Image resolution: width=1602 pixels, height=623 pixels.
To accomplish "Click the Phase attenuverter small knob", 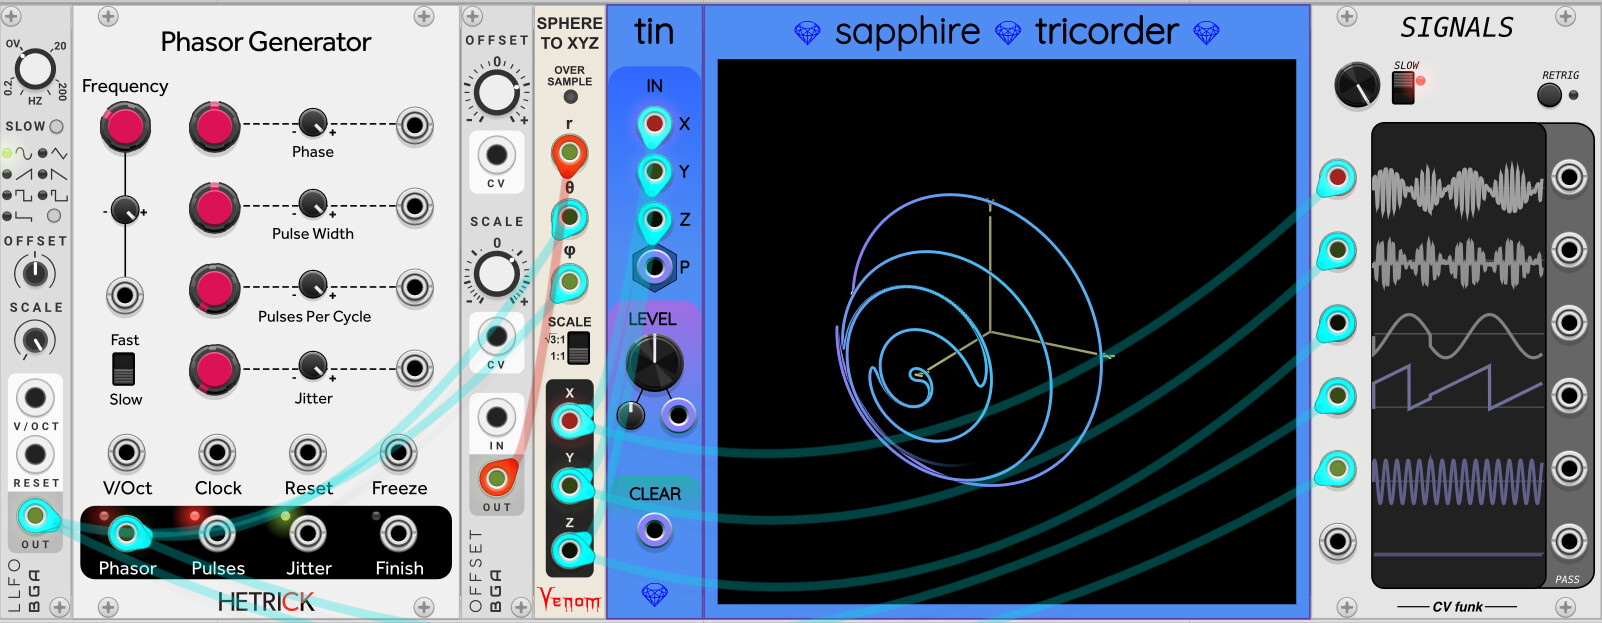I will tap(313, 122).
